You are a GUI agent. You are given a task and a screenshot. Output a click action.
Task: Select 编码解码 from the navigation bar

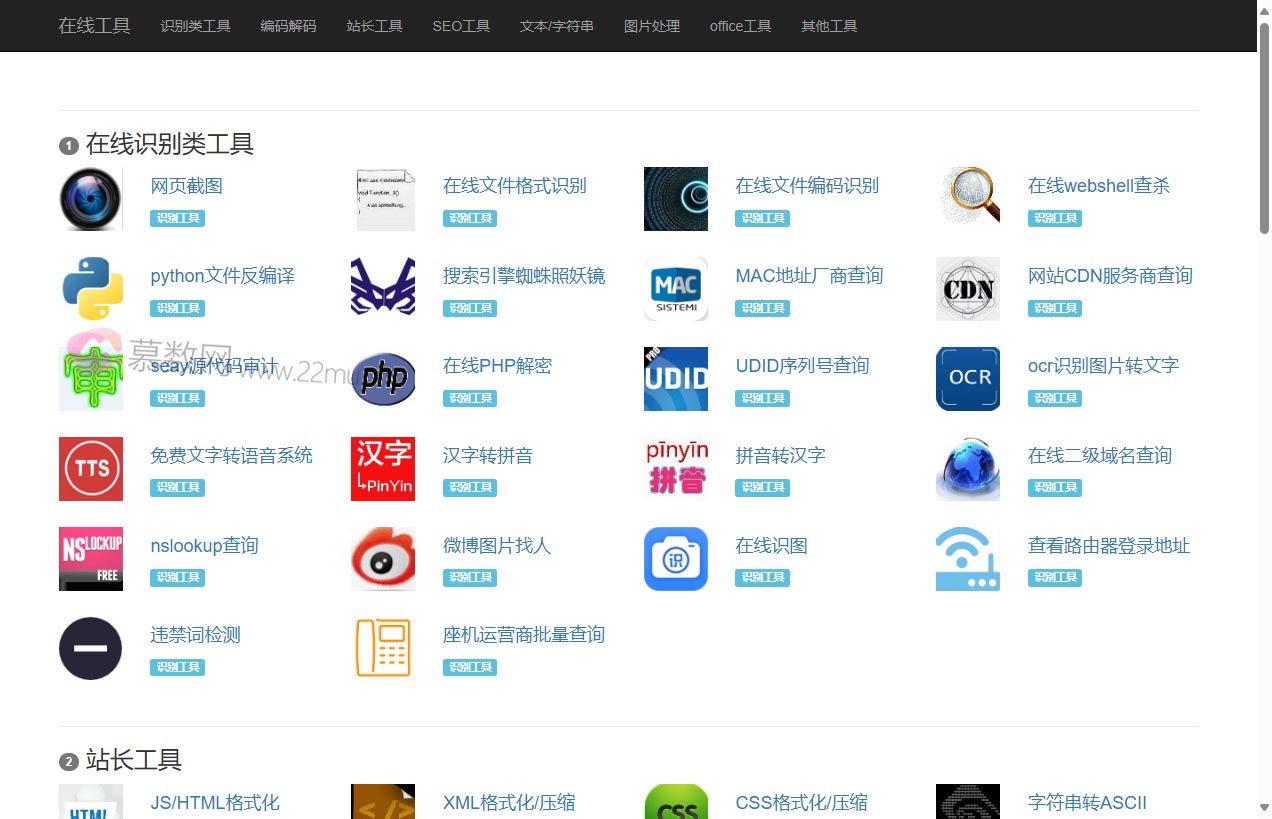(x=288, y=26)
